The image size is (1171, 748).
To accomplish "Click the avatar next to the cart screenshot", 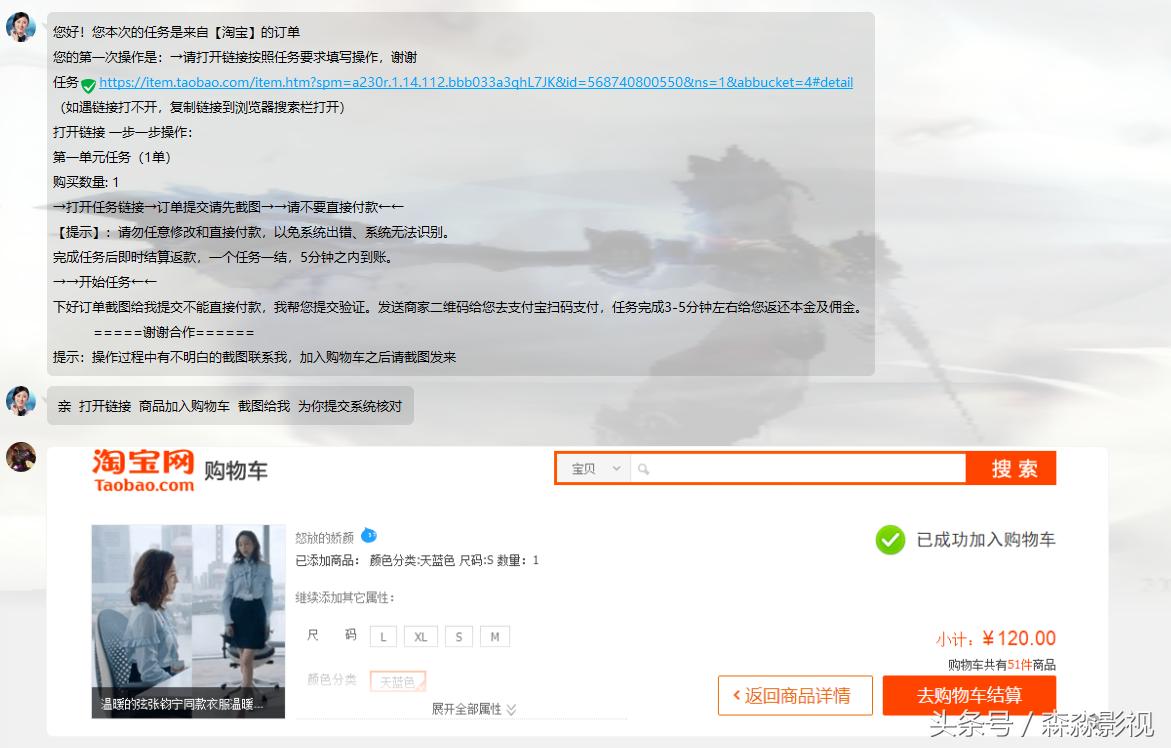I will click(x=21, y=458).
